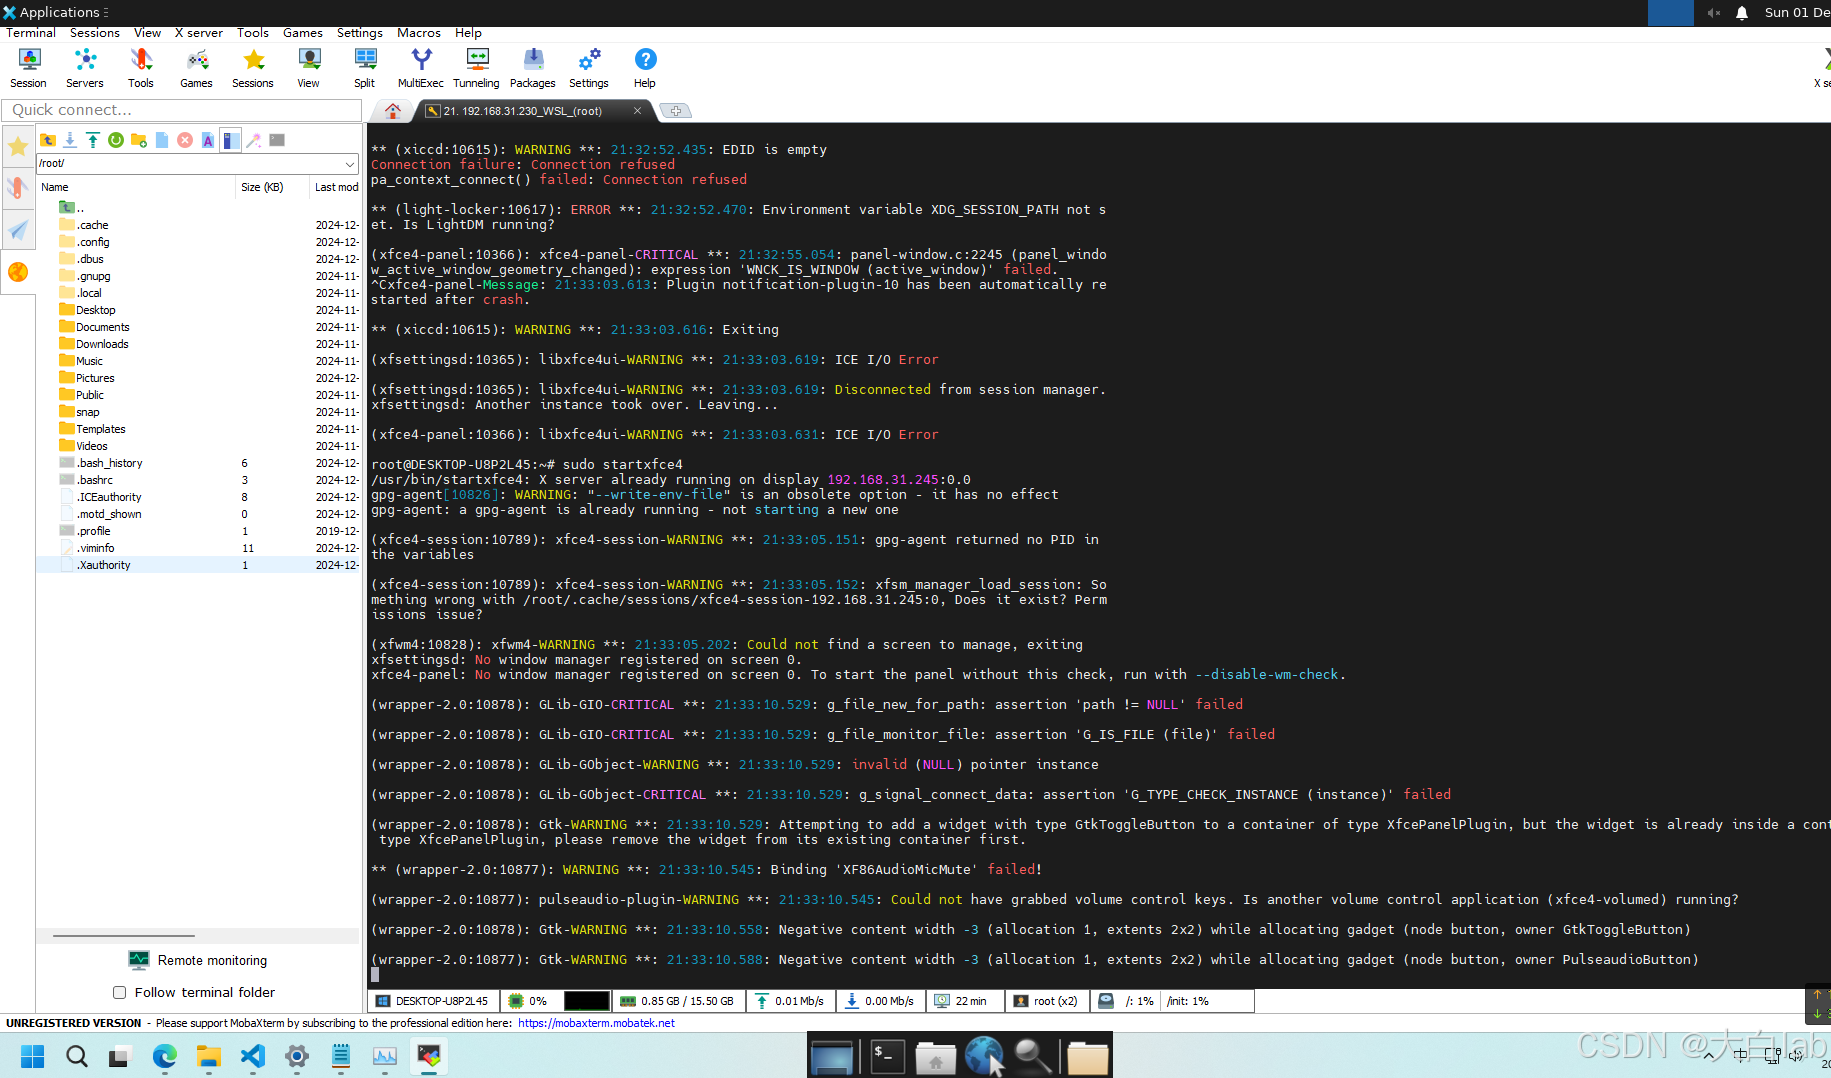Upload a file via SFTP browser
The width and height of the screenshot is (1831, 1078).
(x=93, y=140)
